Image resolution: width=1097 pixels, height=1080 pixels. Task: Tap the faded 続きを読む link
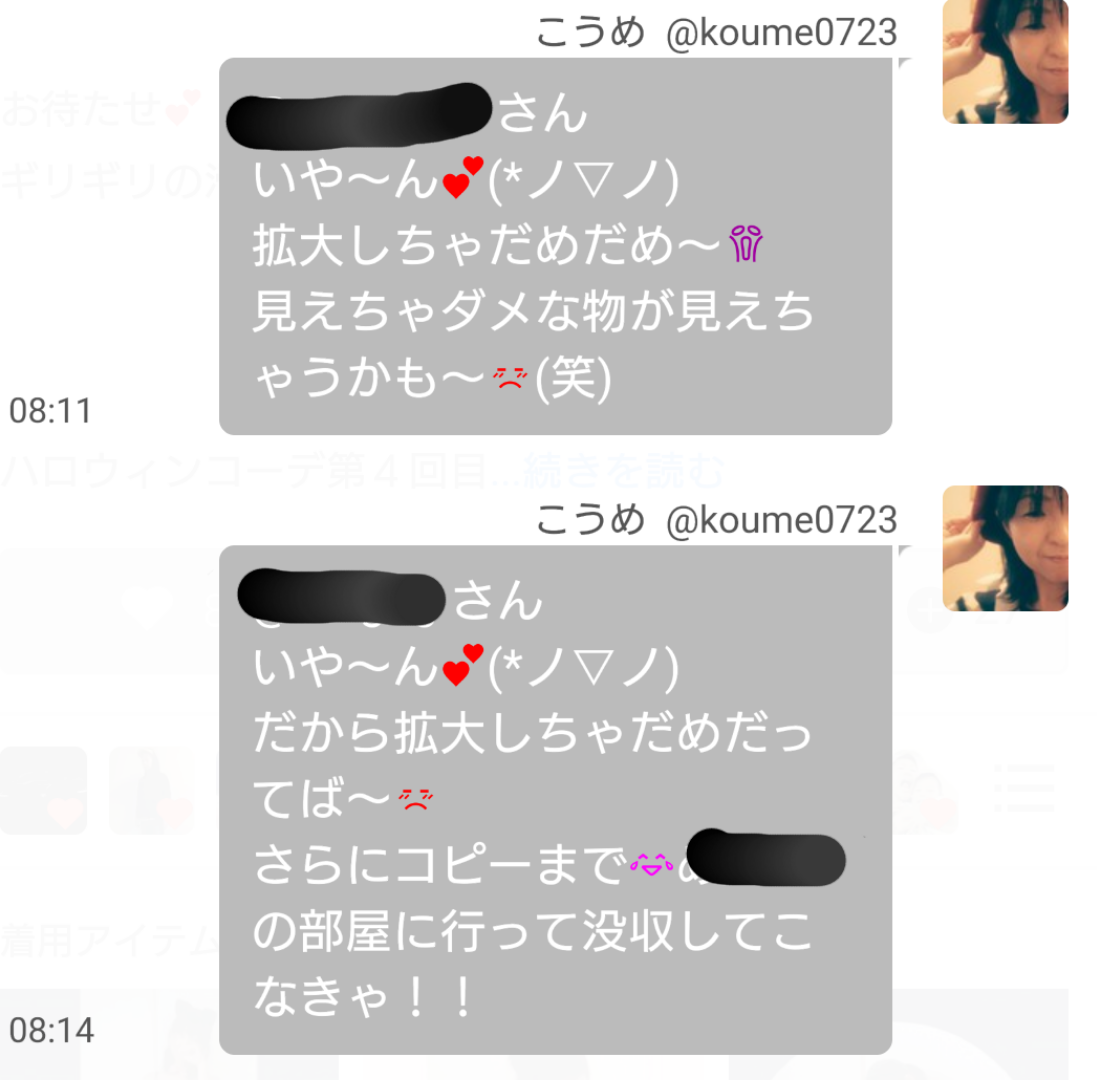[623, 471]
